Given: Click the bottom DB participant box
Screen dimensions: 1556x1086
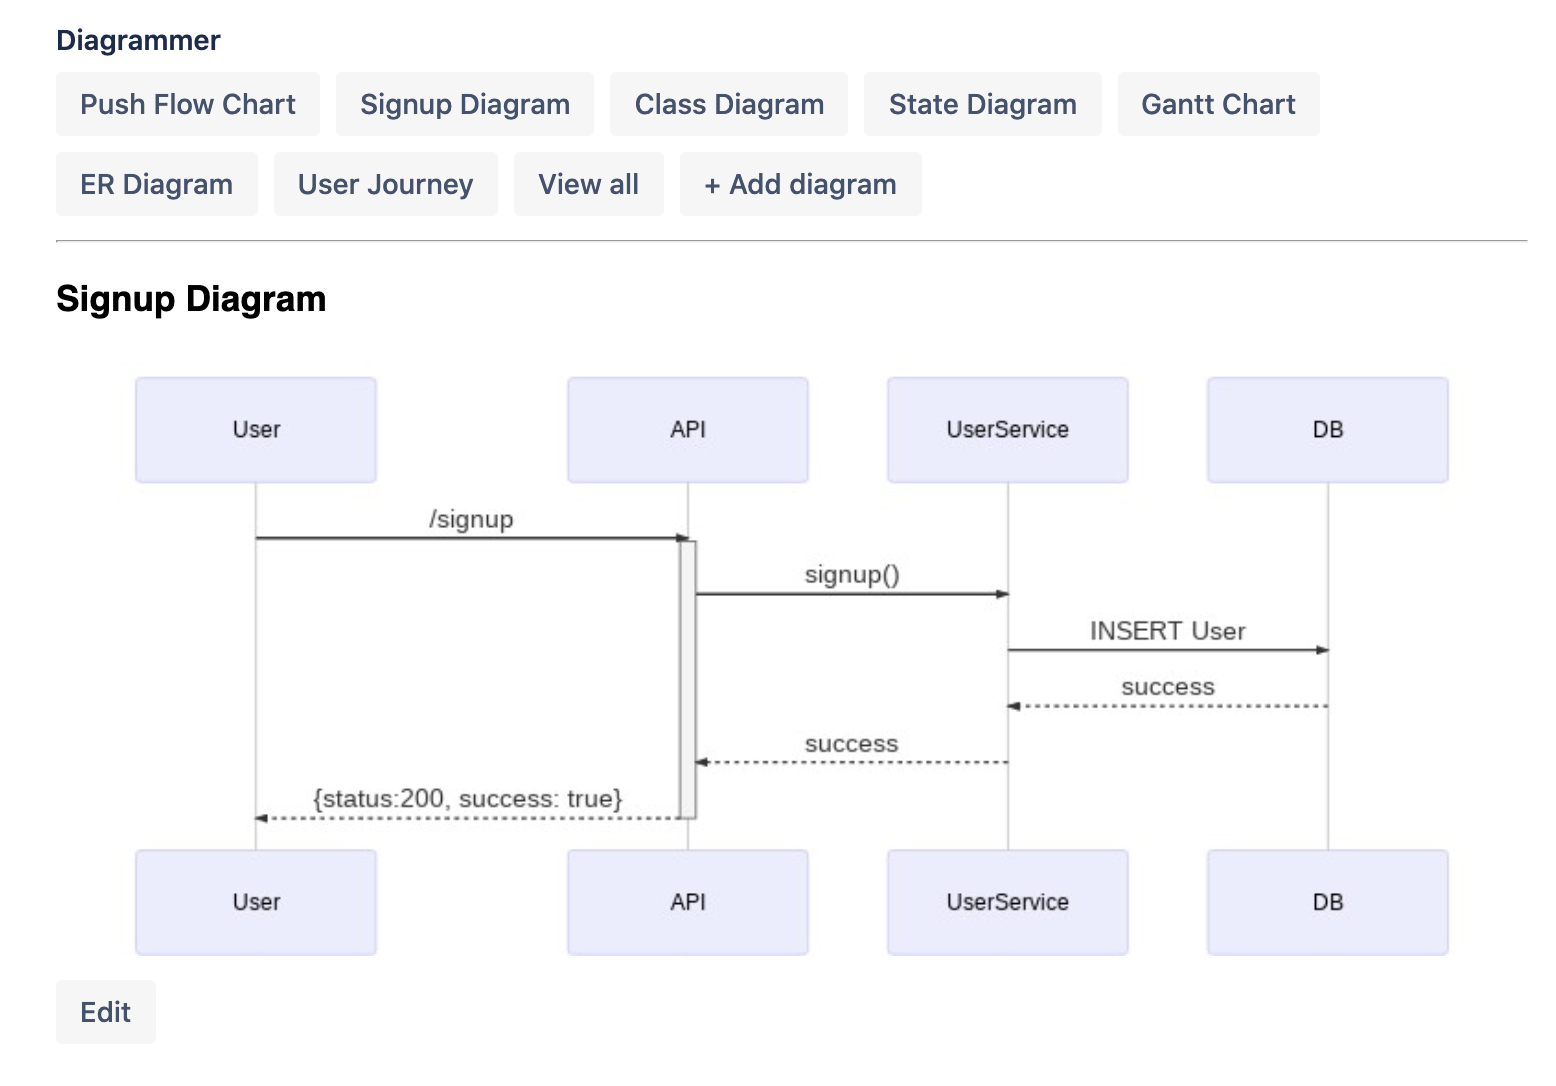Looking at the screenshot, I should pos(1327,902).
